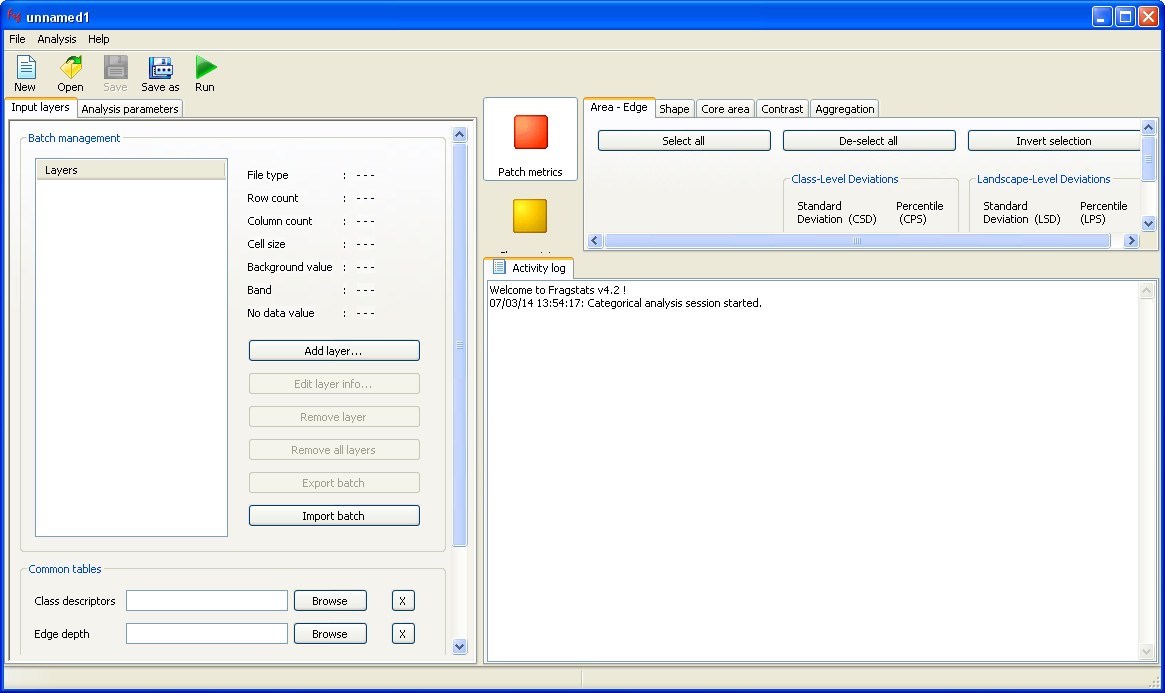Click the Edit layer info... button

334,384
